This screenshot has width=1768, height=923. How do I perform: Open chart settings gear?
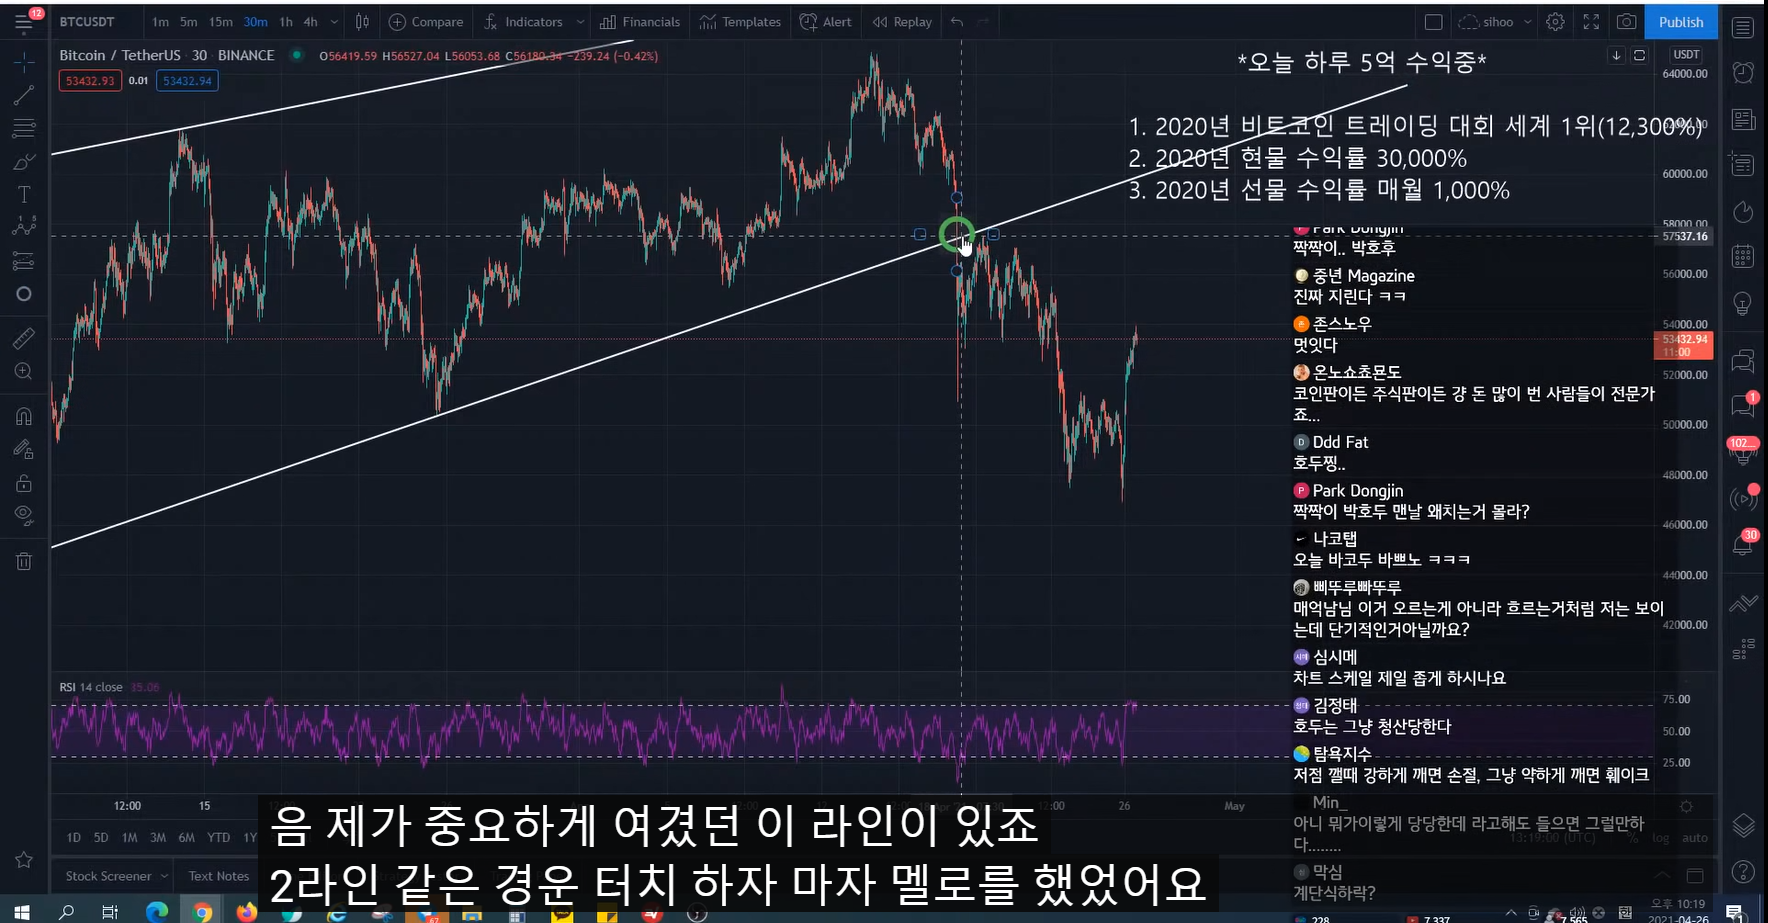1555,22
